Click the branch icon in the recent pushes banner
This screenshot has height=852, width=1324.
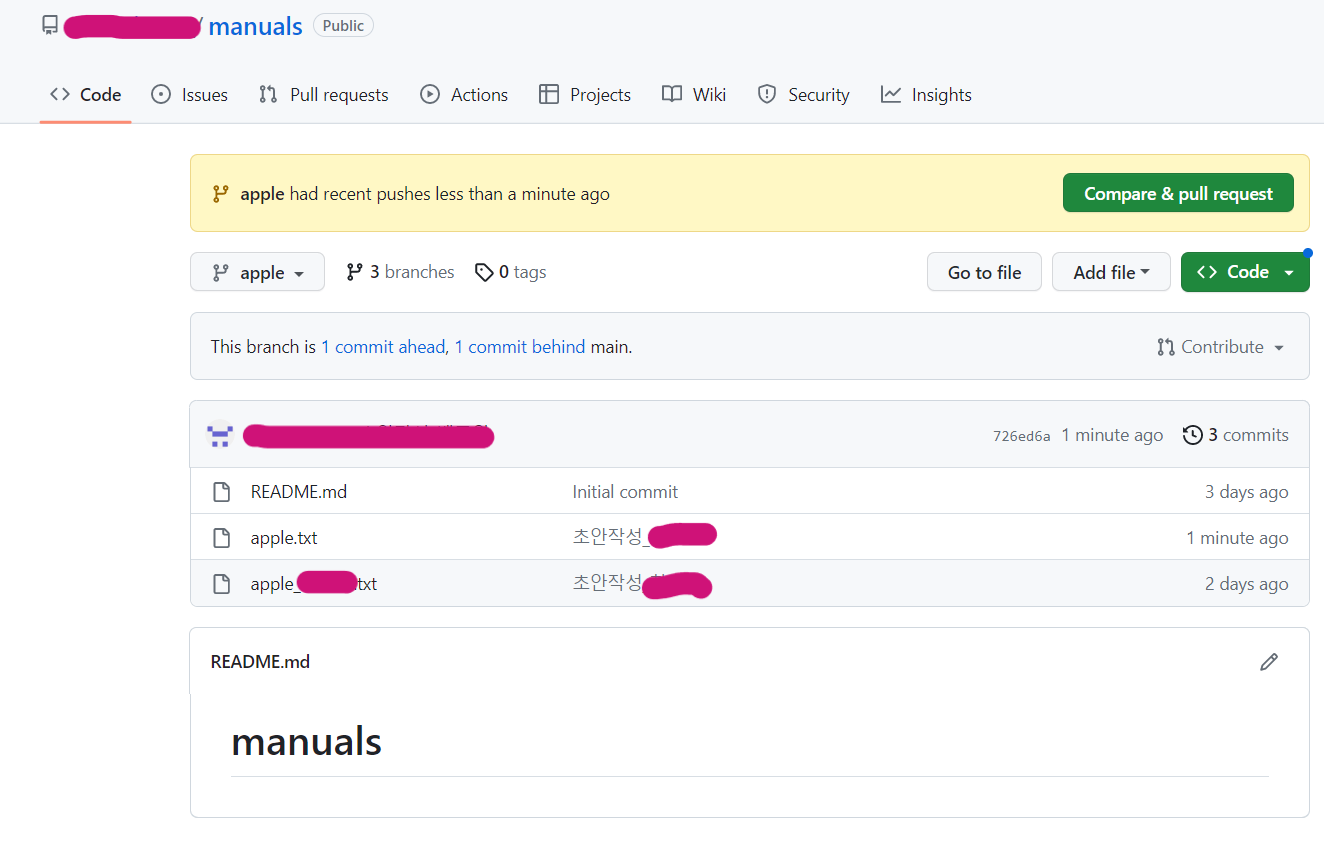tap(220, 194)
